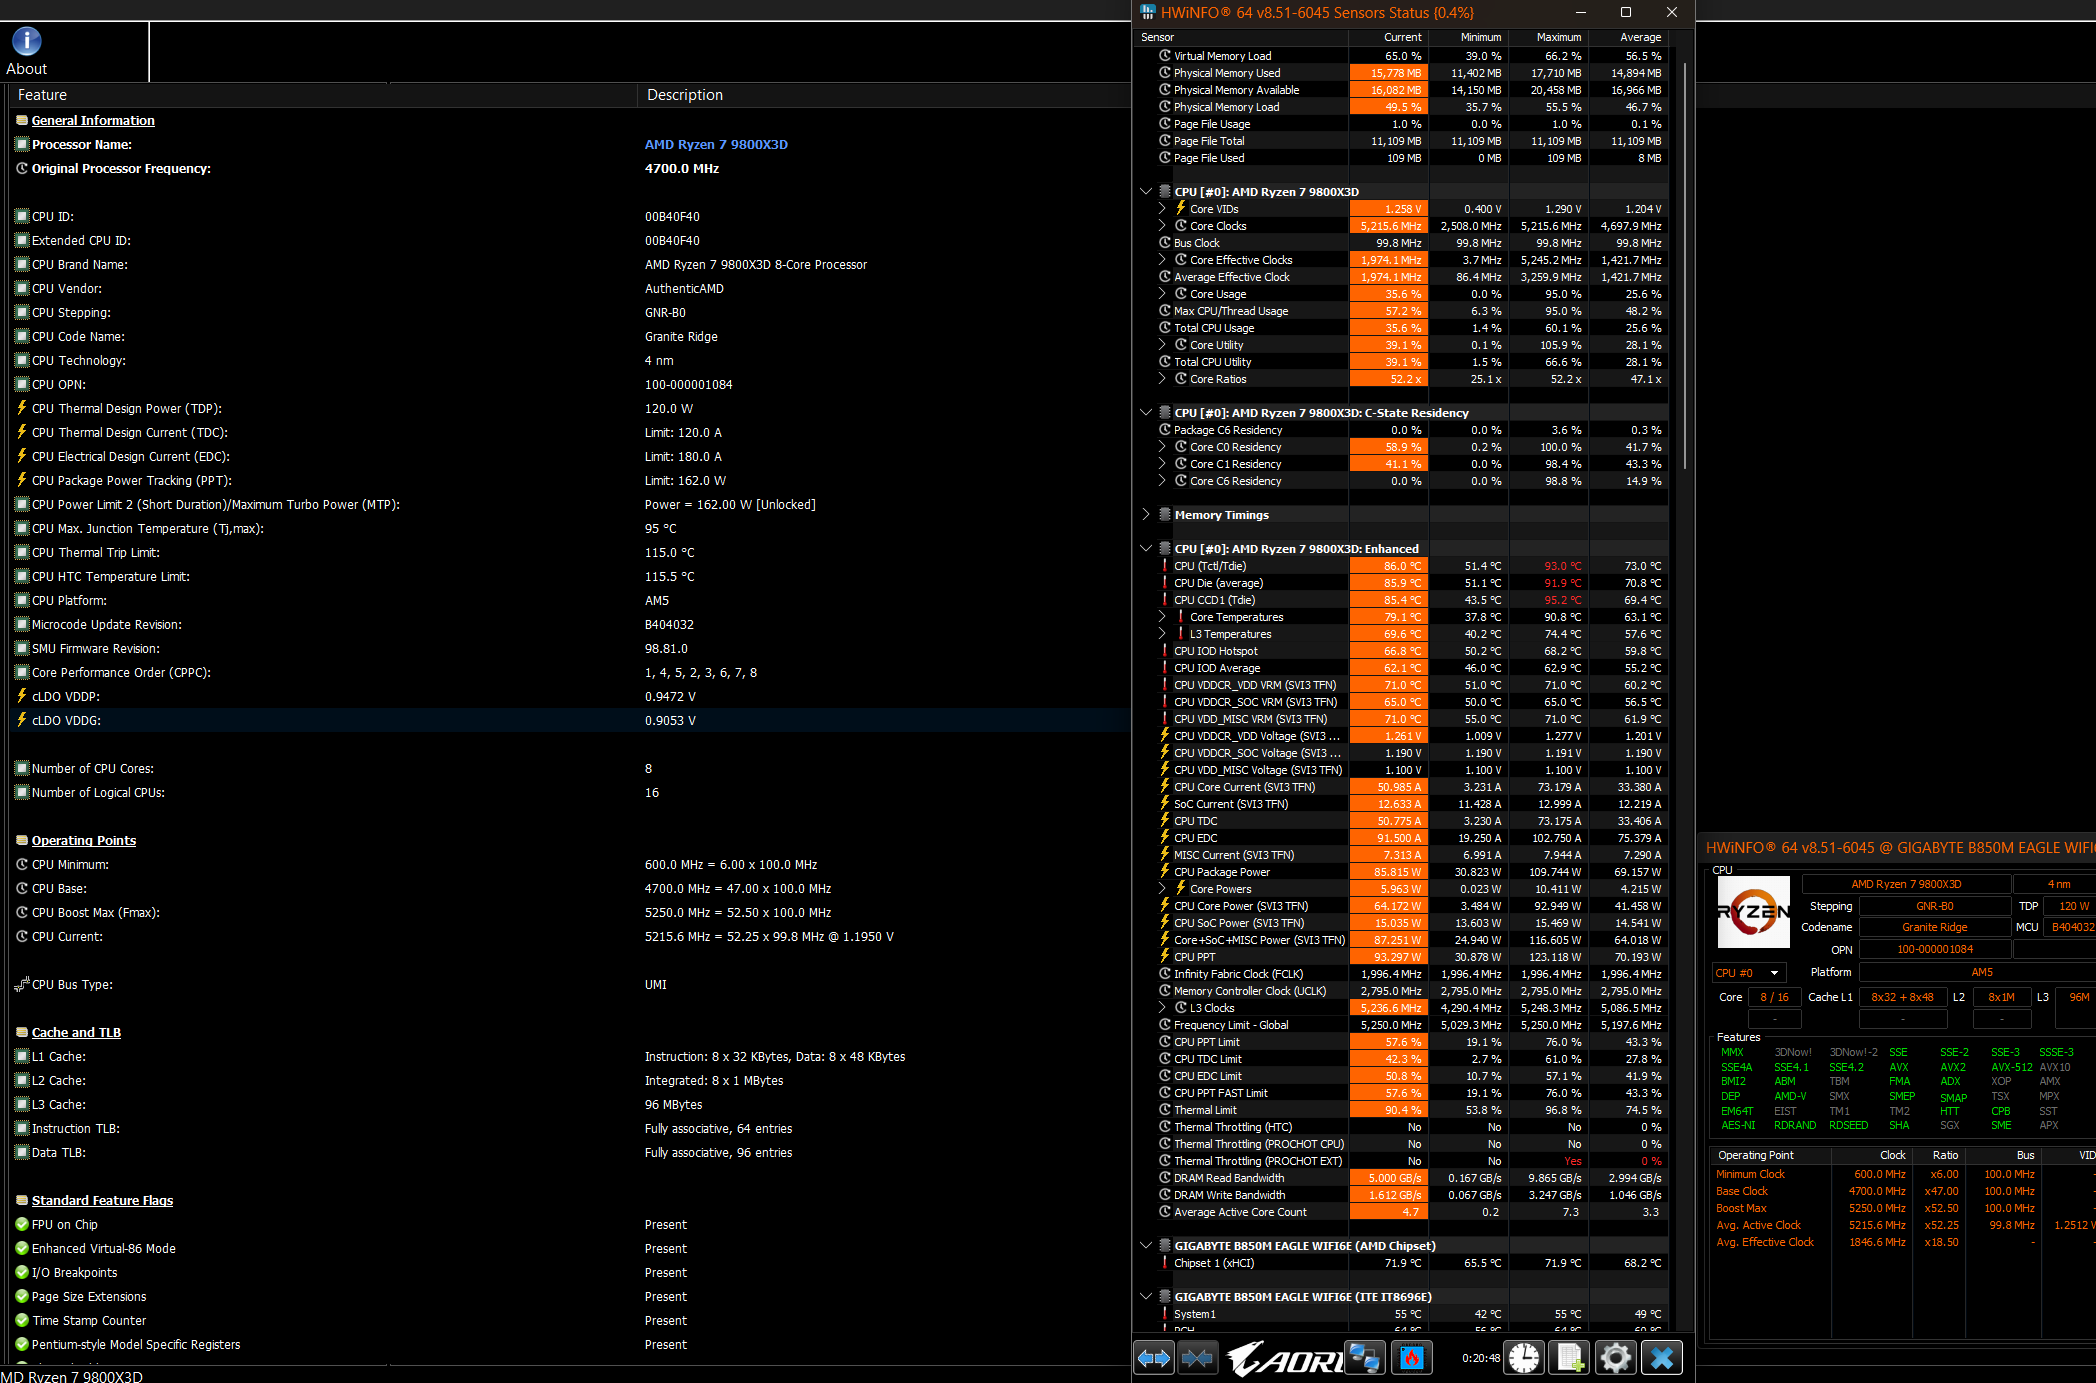Start logging with the sheet-plus icon

(1569, 1358)
